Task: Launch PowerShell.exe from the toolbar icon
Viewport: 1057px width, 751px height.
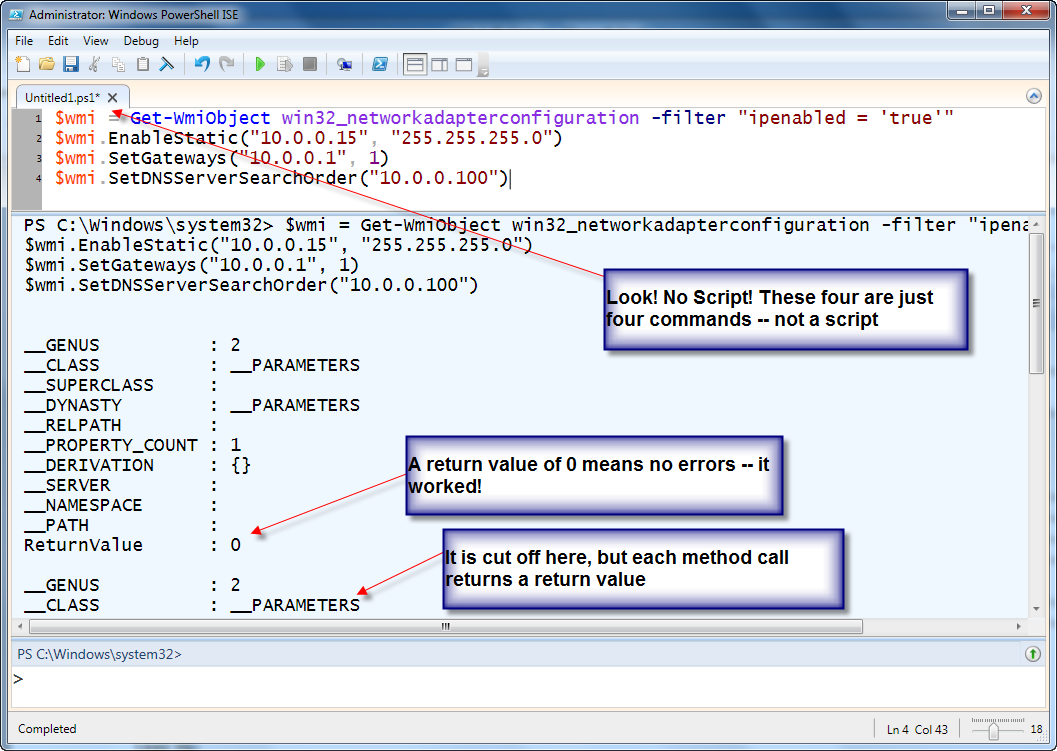Action: click(380, 64)
